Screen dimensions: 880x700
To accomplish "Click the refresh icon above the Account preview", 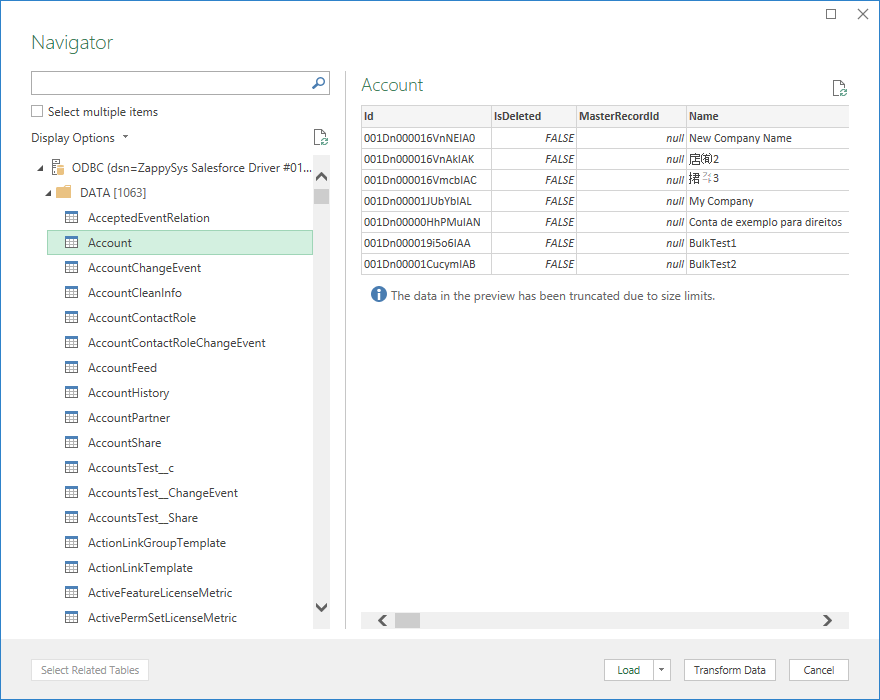I will [839, 88].
